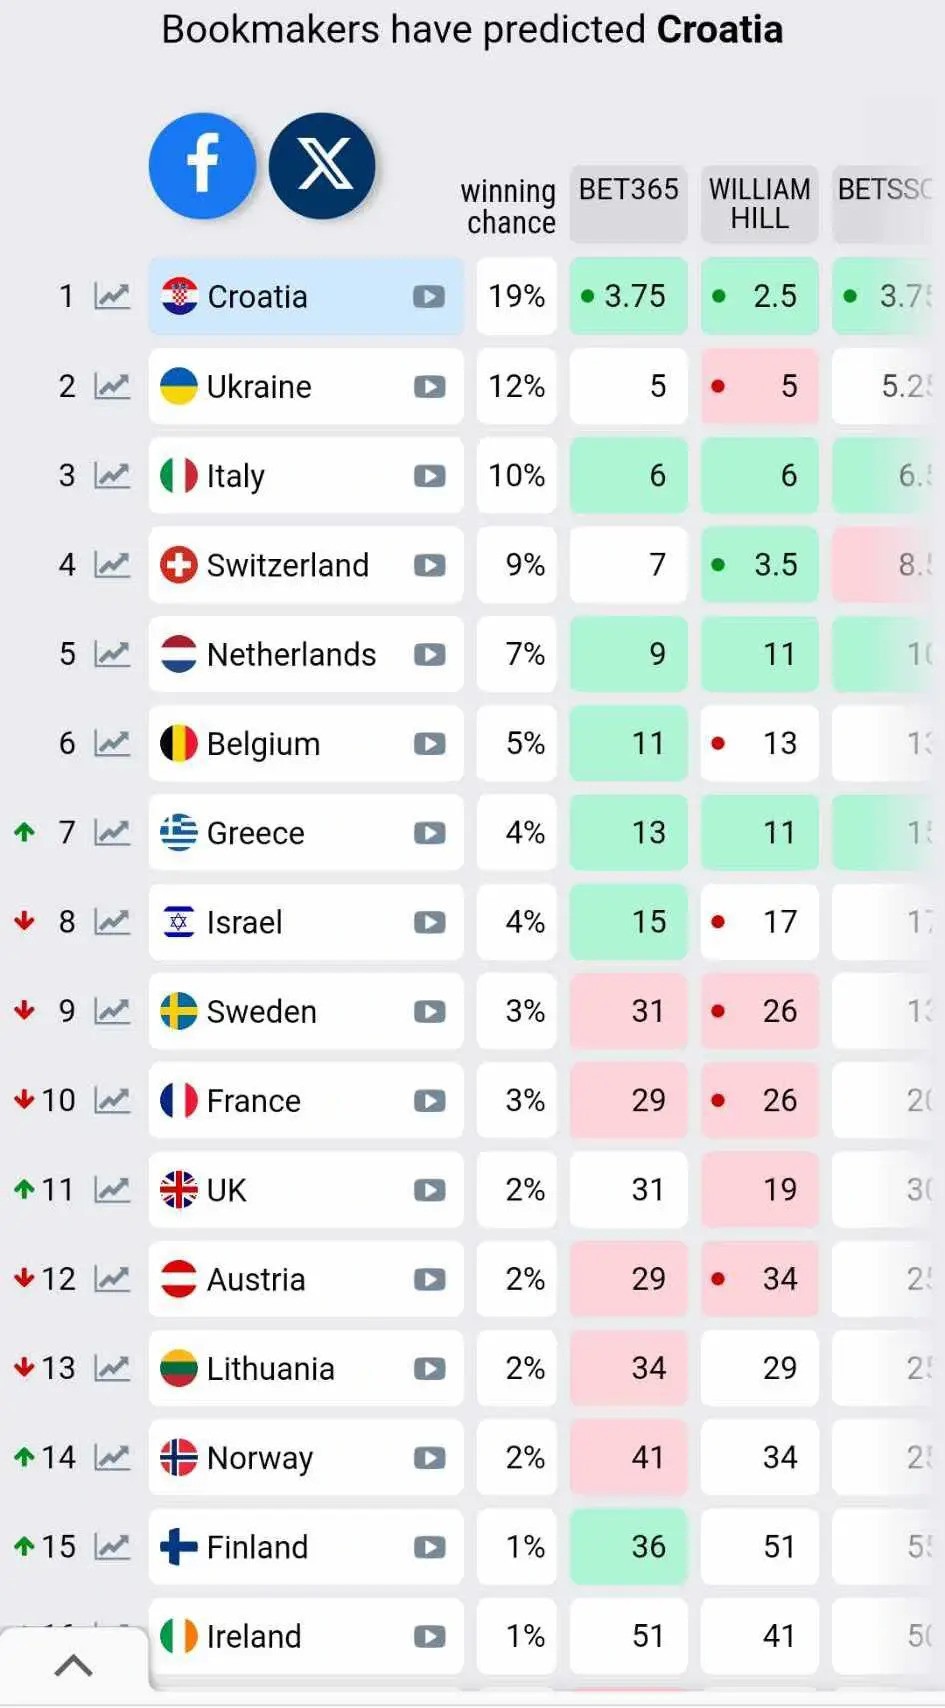
Task: Select the BET365 column header
Action: [628, 203]
